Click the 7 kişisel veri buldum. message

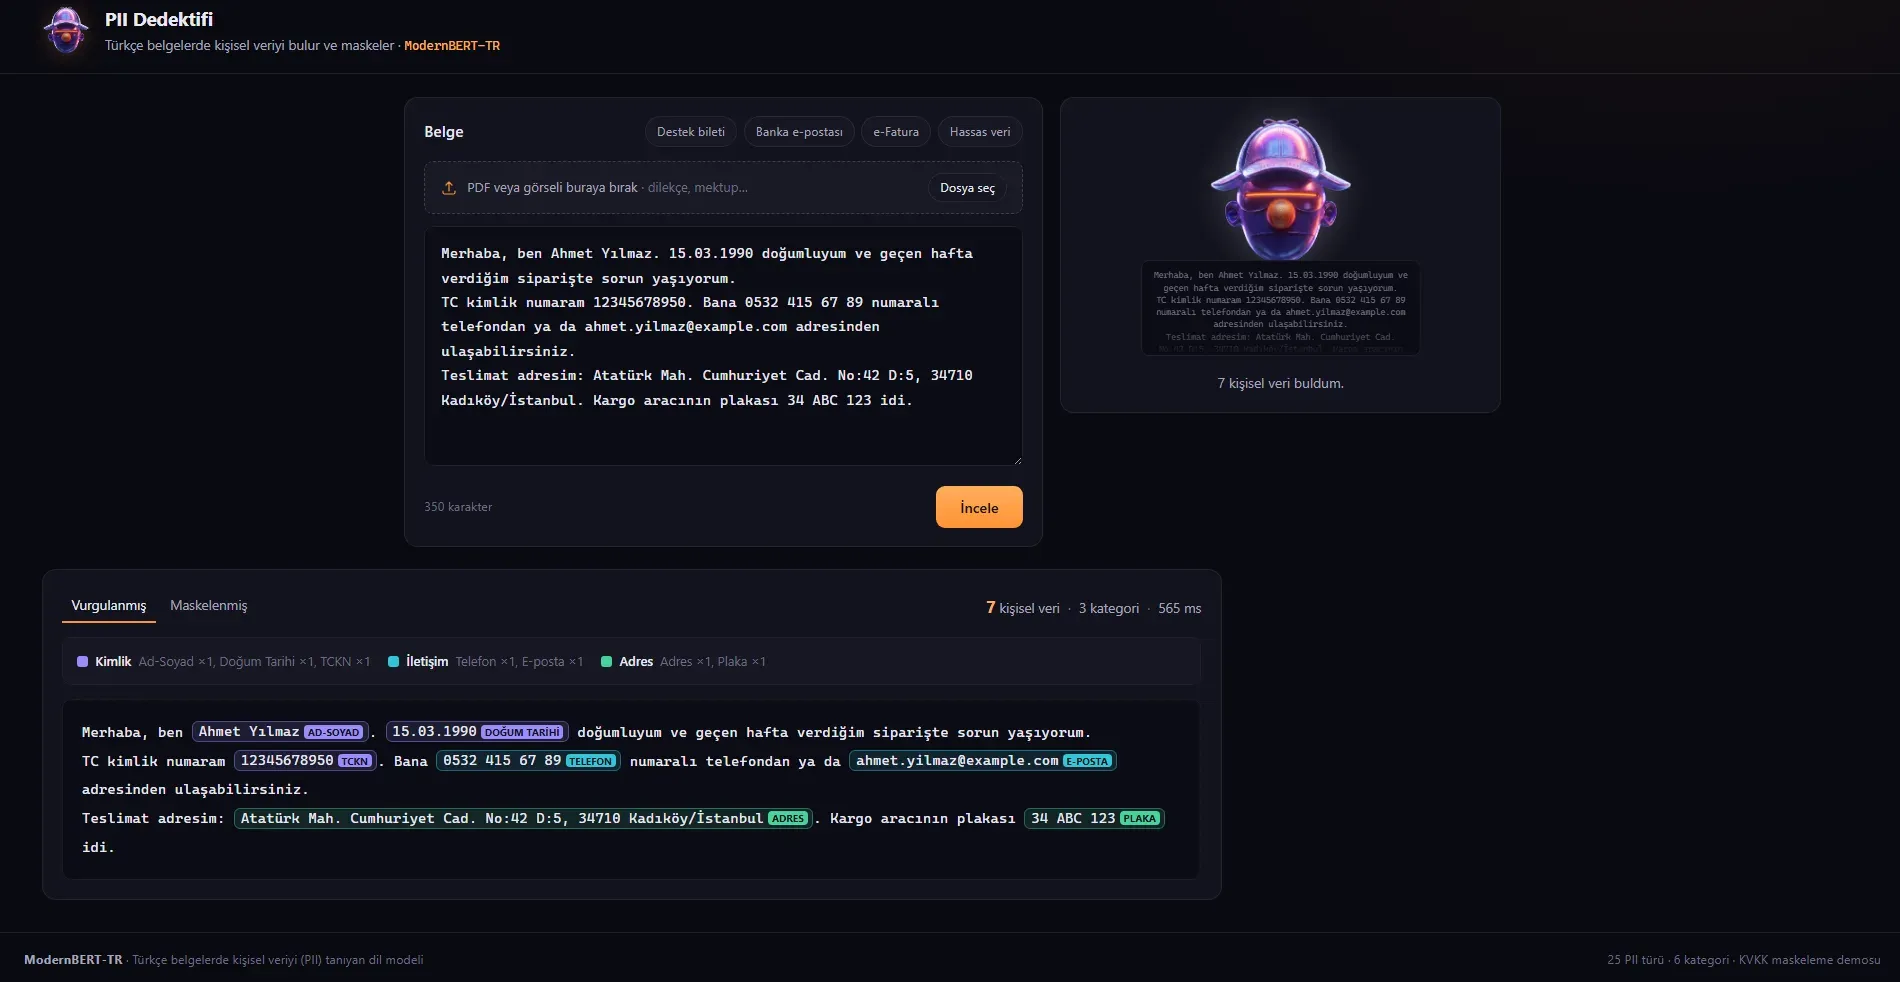(1280, 384)
